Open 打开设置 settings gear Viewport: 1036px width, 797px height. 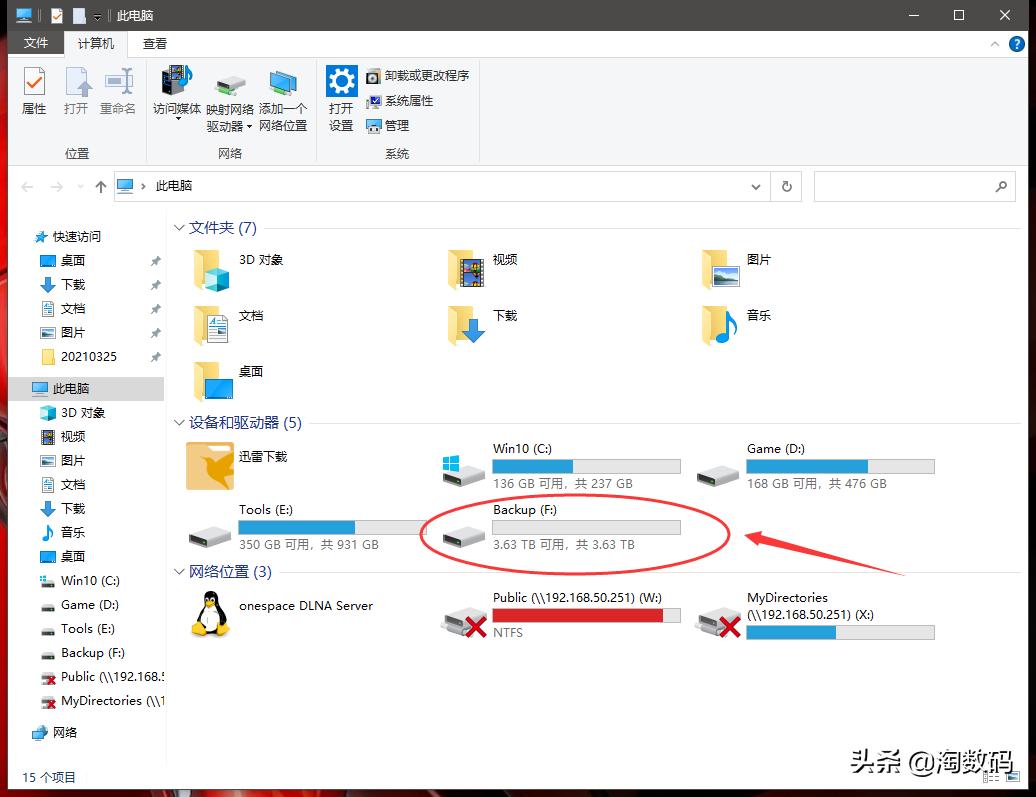(341, 98)
